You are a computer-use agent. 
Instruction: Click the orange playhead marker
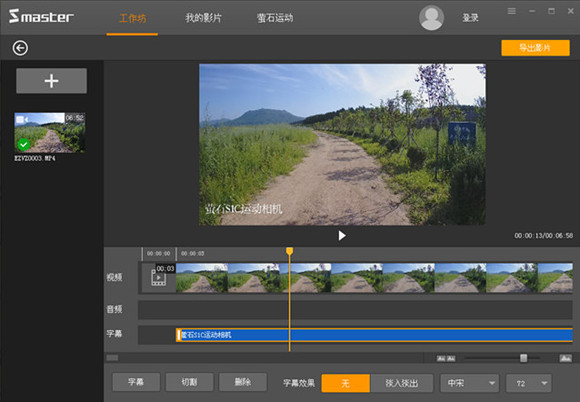pyautogui.click(x=290, y=251)
